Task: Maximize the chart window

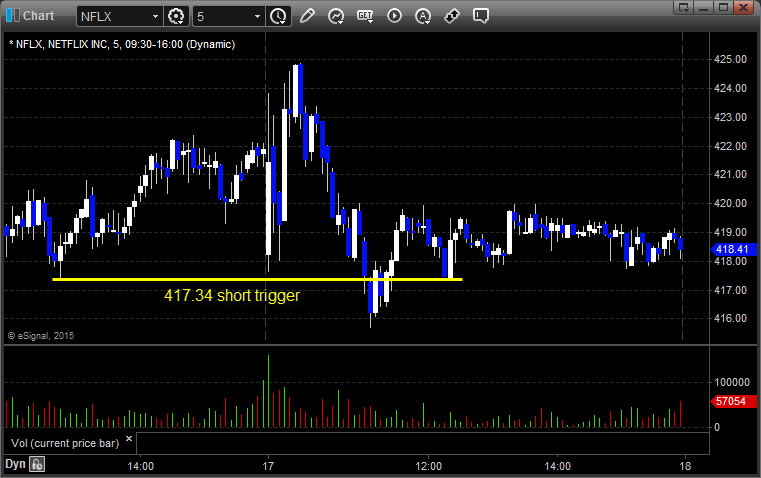Action: (723, 7)
